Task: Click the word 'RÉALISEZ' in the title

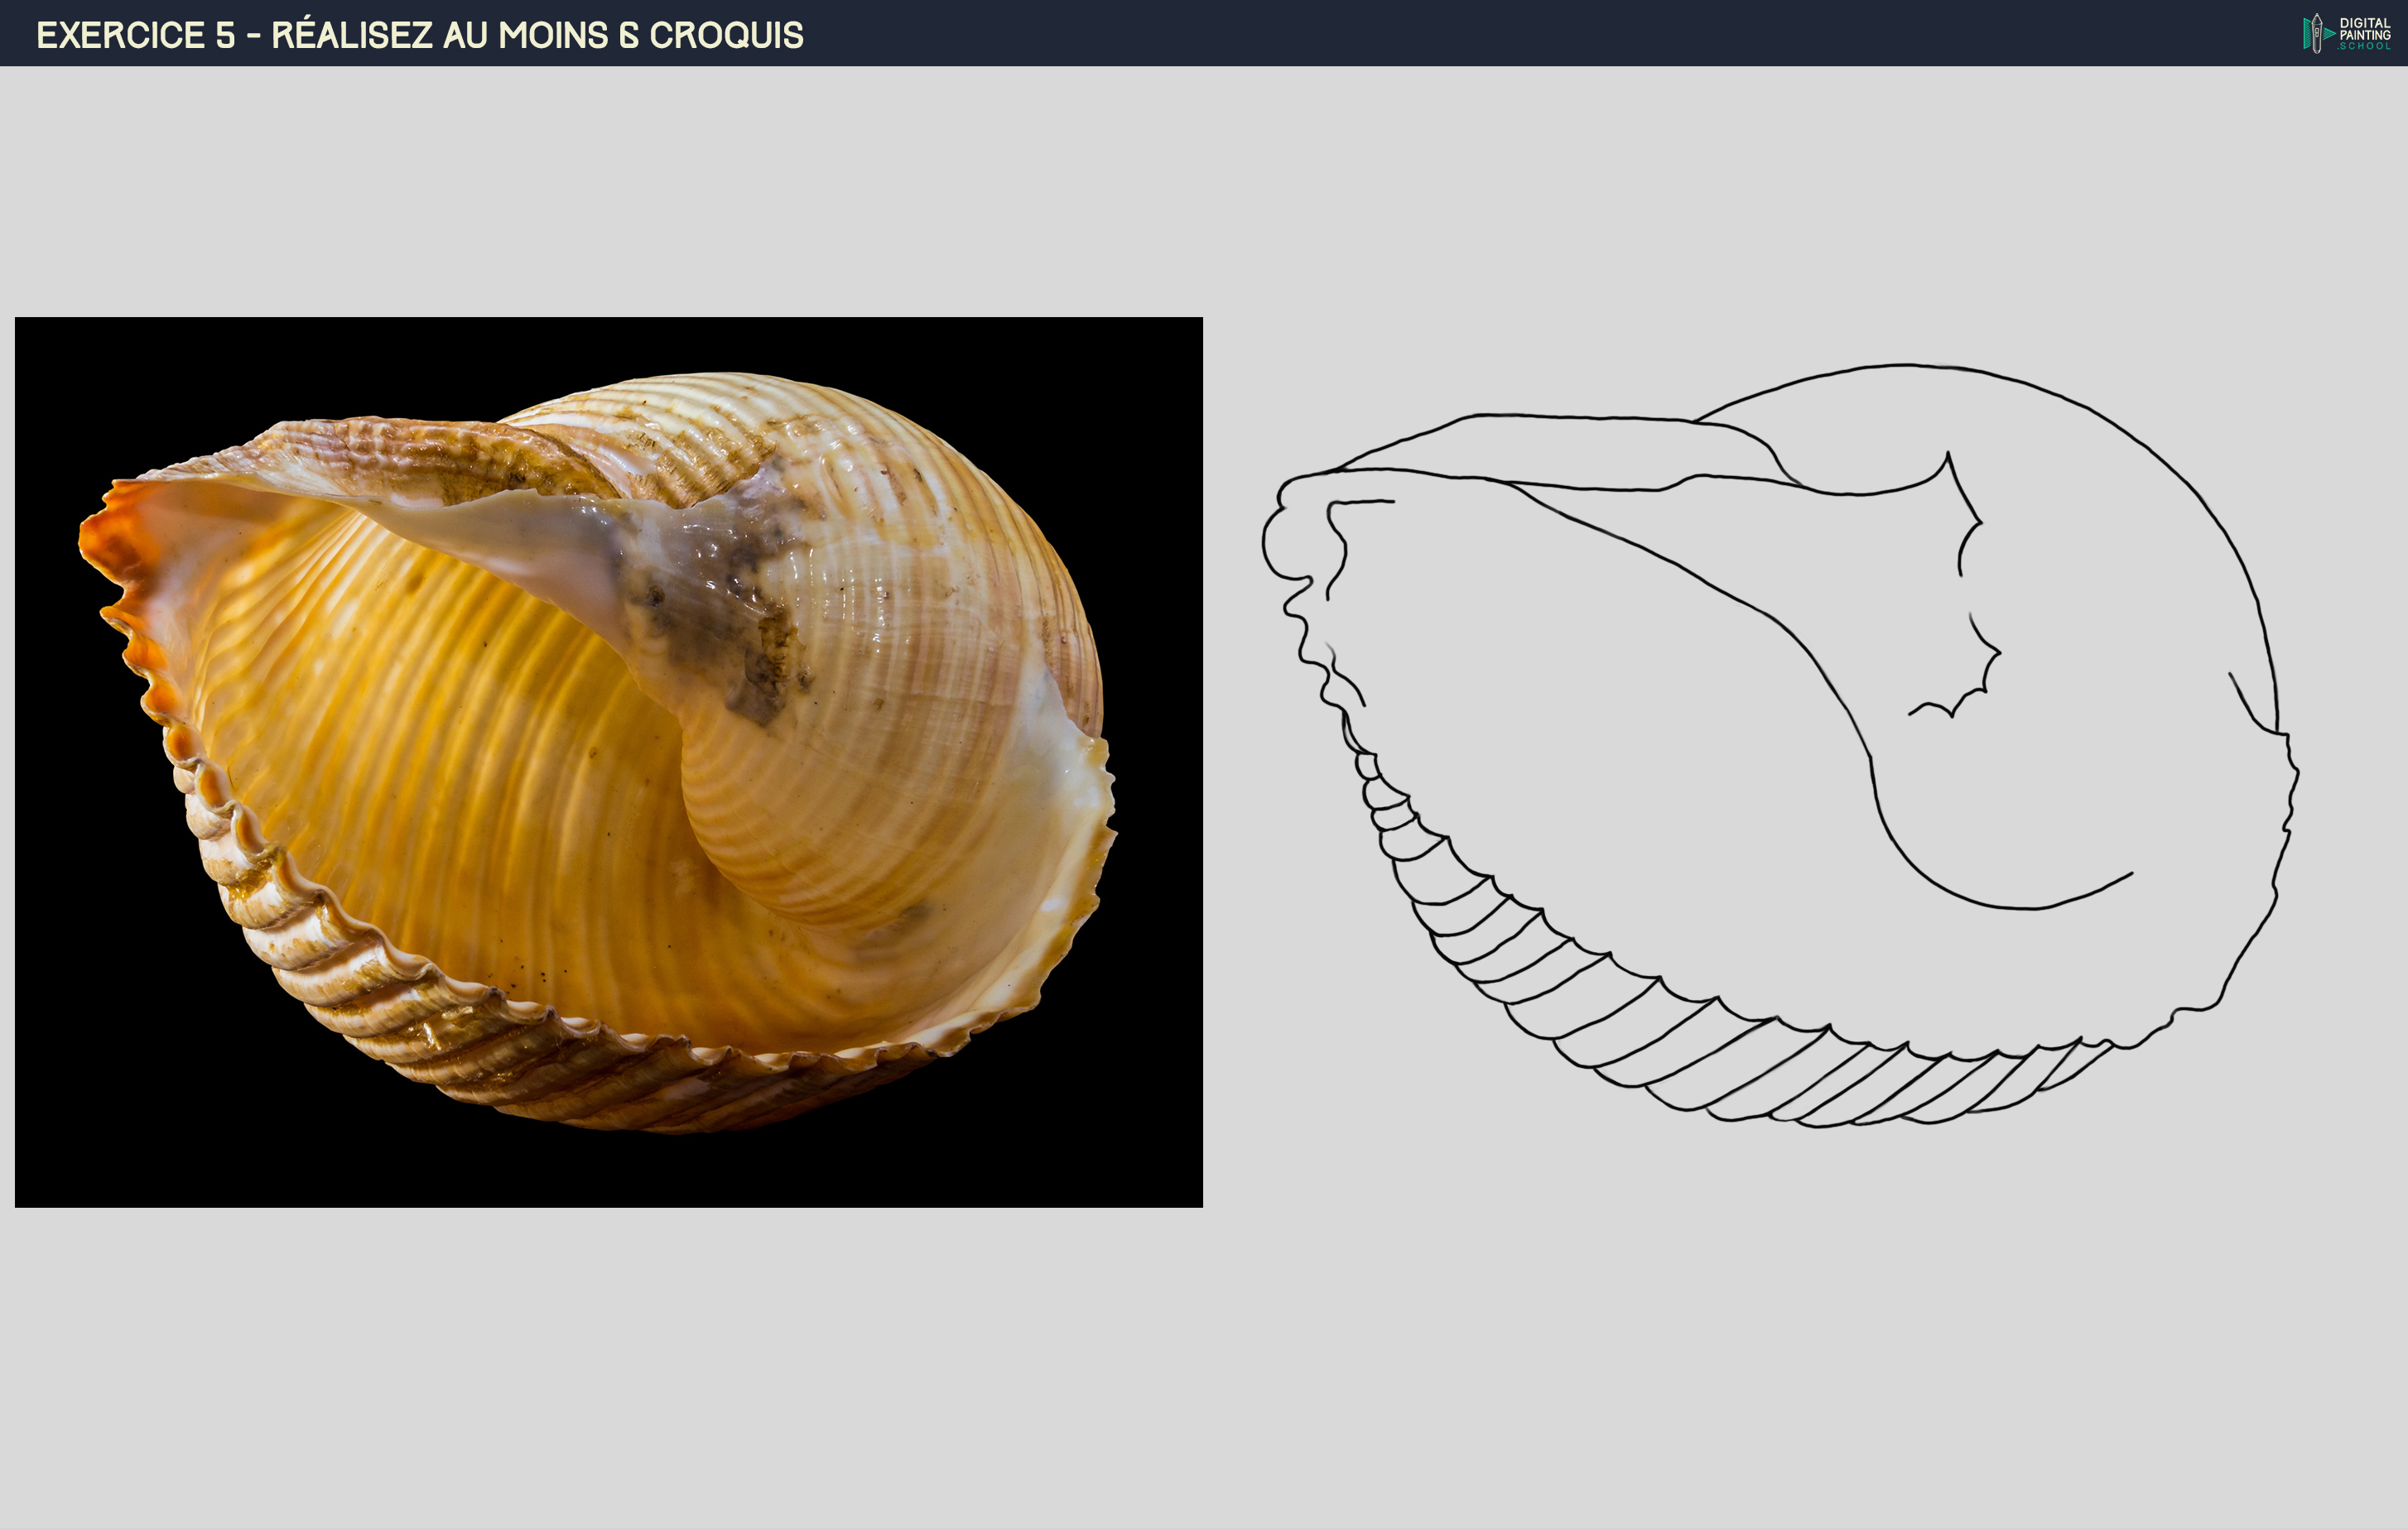Action: tap(351, 35)
